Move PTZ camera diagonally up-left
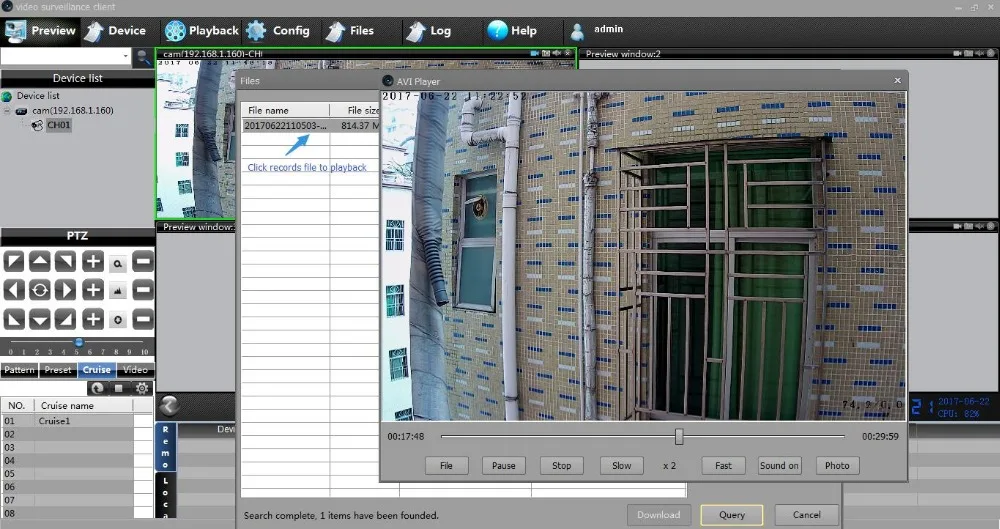 coord(14,261)
